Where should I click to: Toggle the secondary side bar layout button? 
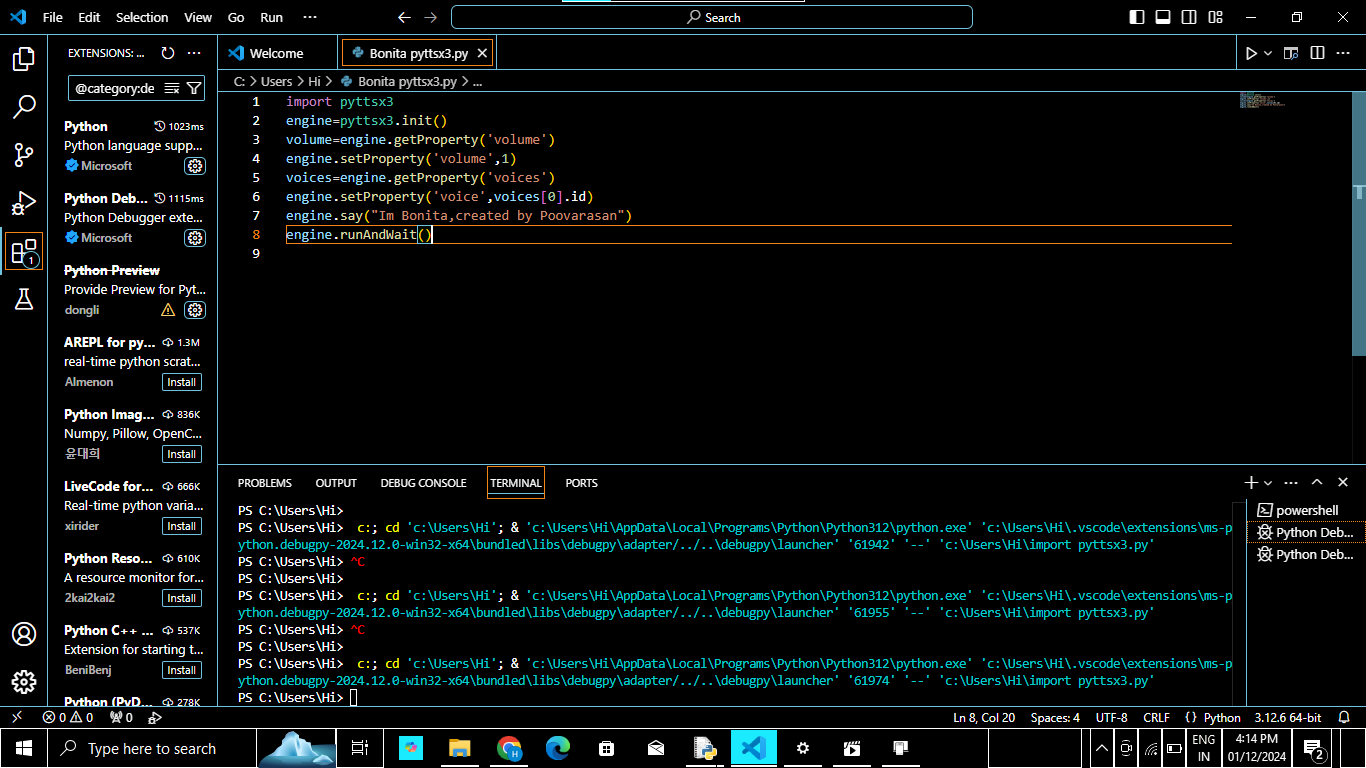coord(1189,17)
